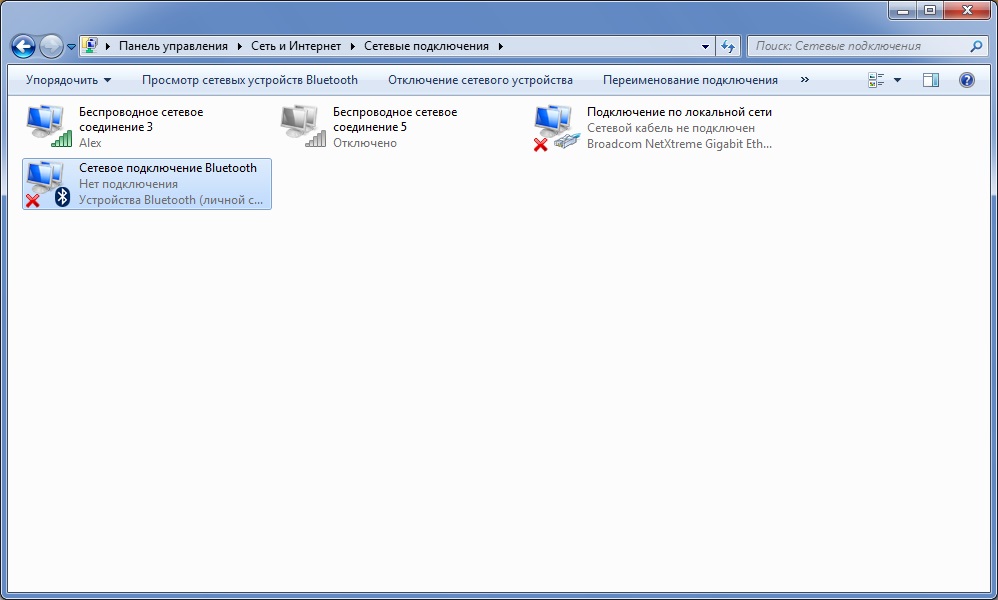The image size is (998, 600).
Task: Click Broadcom NetXtreme Gigabit Eth... text
Action: (x=679, y=144)
